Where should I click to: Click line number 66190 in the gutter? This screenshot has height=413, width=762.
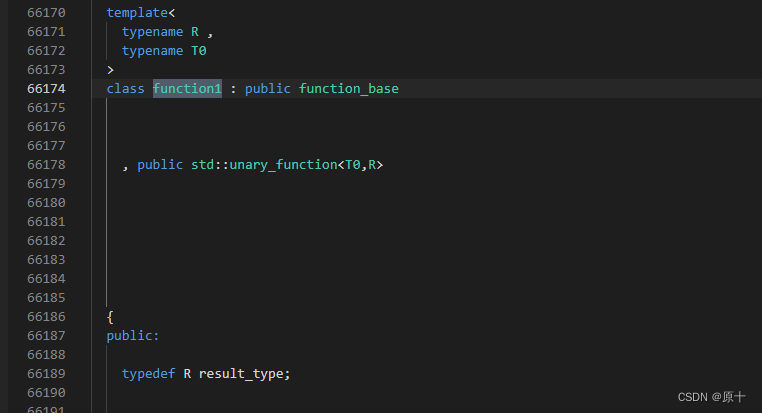(46, 393)
